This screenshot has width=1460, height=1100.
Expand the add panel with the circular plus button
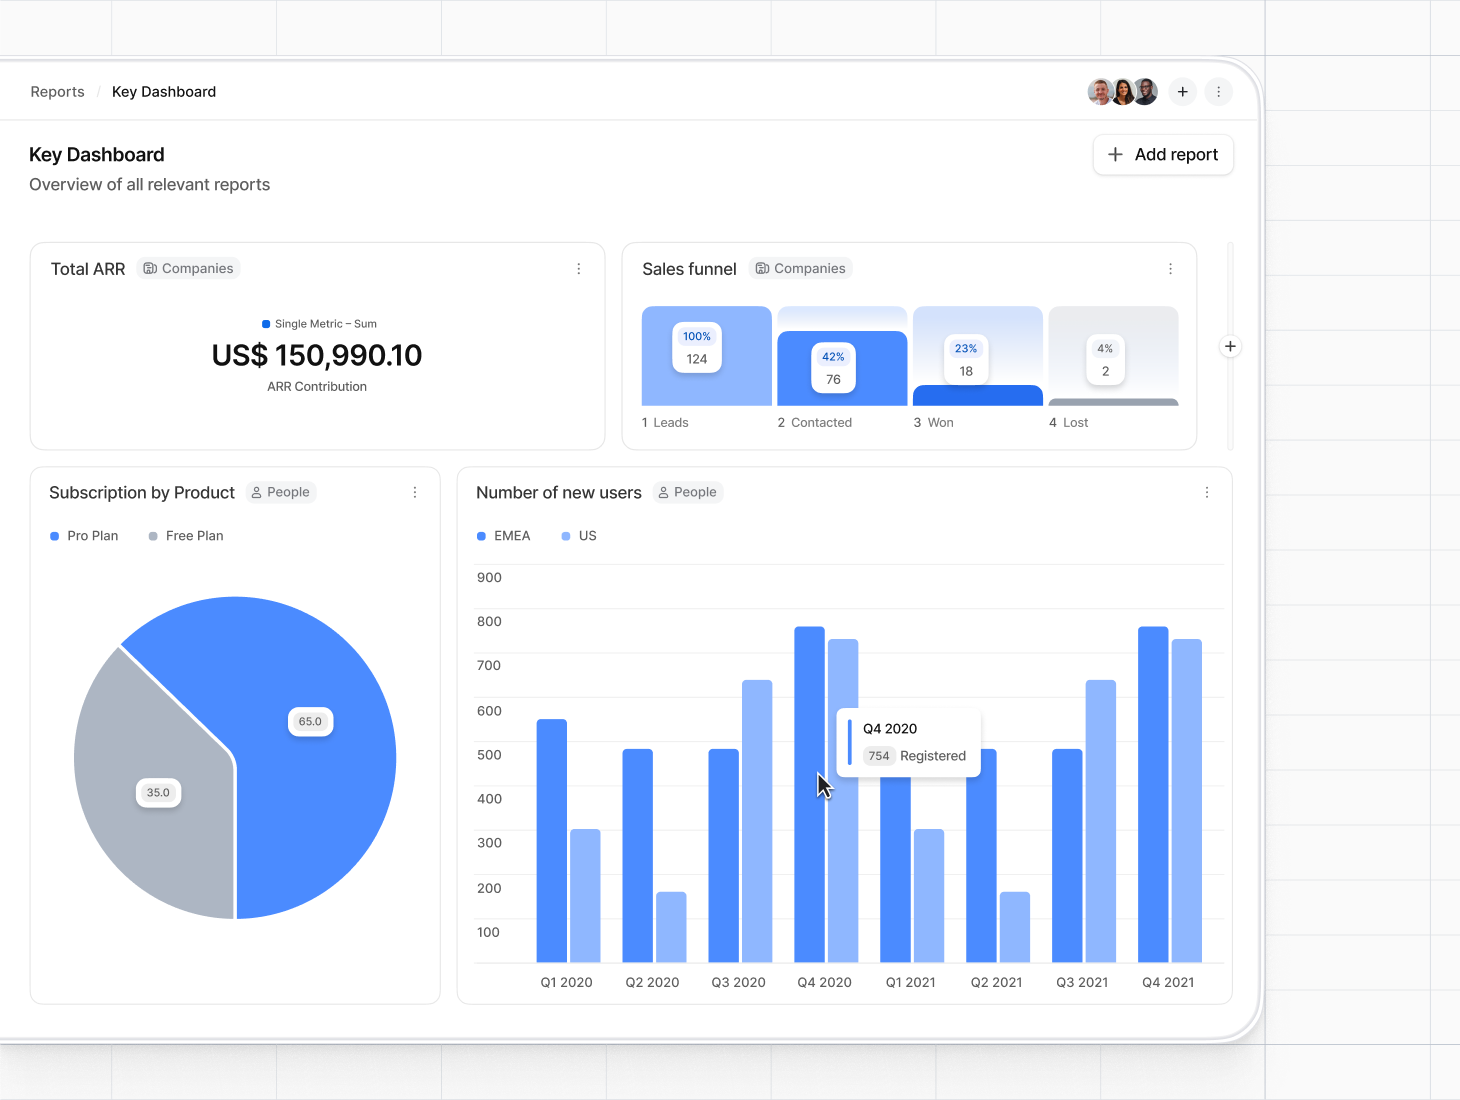(1230, 346)
